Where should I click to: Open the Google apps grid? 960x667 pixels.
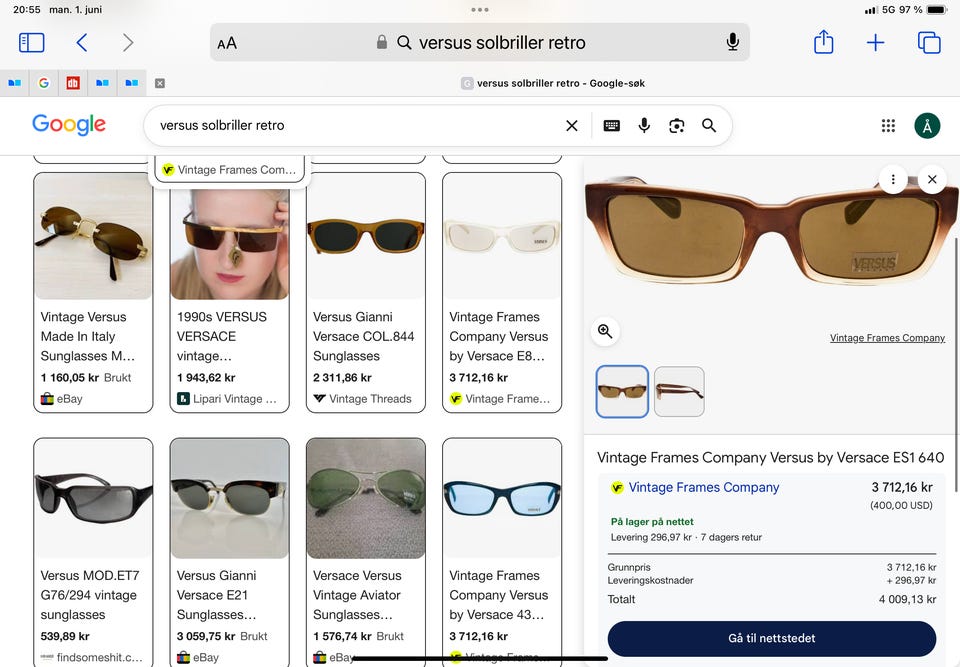tap(888, 126)
